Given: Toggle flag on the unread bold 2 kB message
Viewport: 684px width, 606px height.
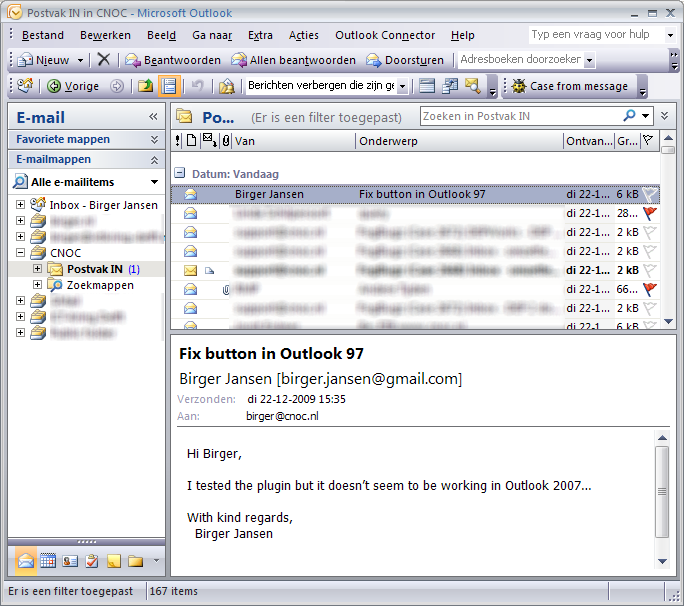Looking at the screenshot, I should (650, 270).
